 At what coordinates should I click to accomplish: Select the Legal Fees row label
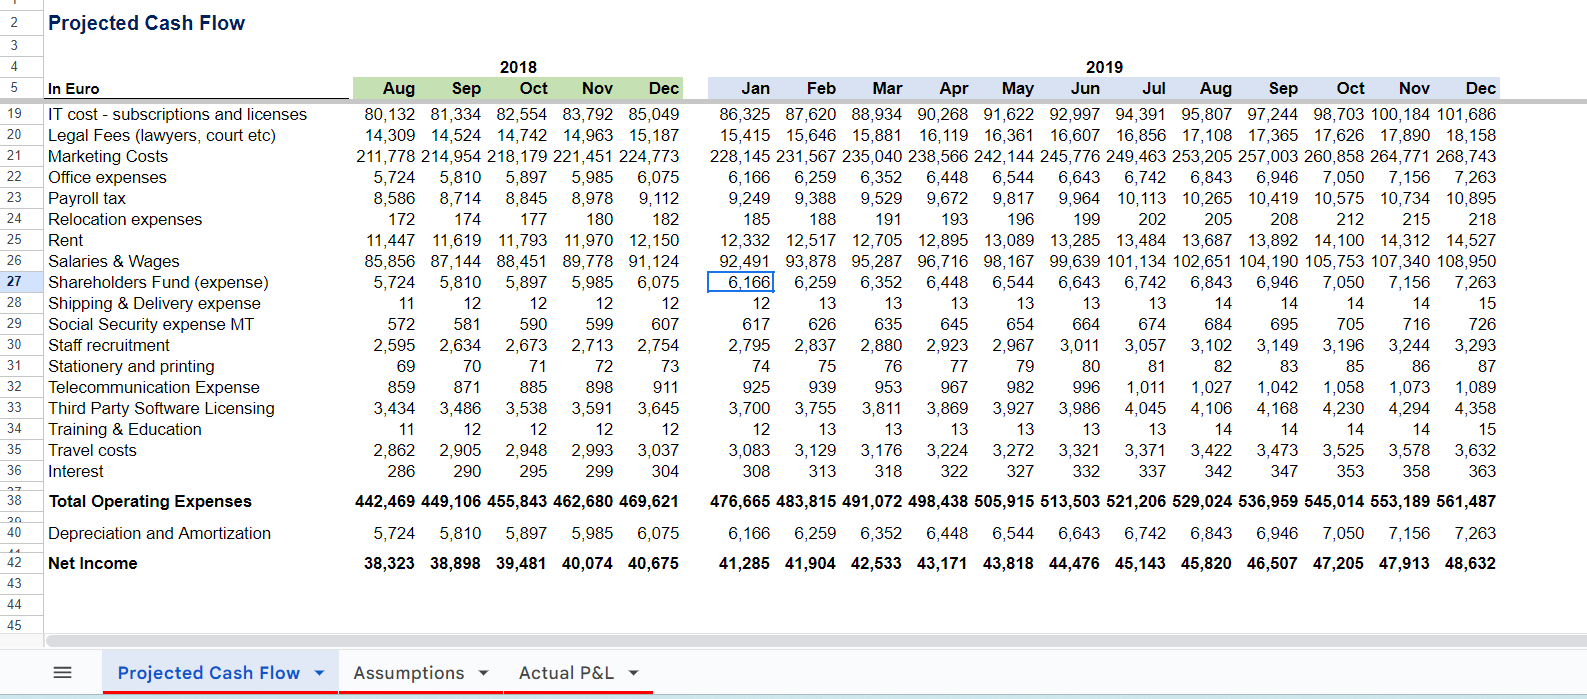(x=162, y=135)
